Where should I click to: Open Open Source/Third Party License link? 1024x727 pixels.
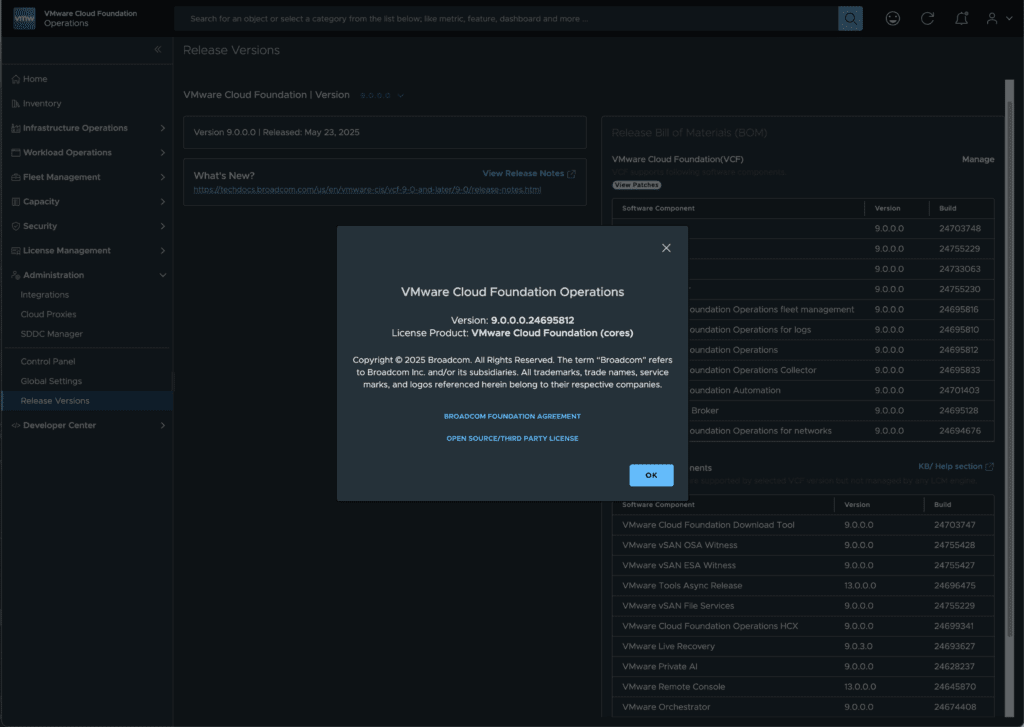[x=512, y=438]
